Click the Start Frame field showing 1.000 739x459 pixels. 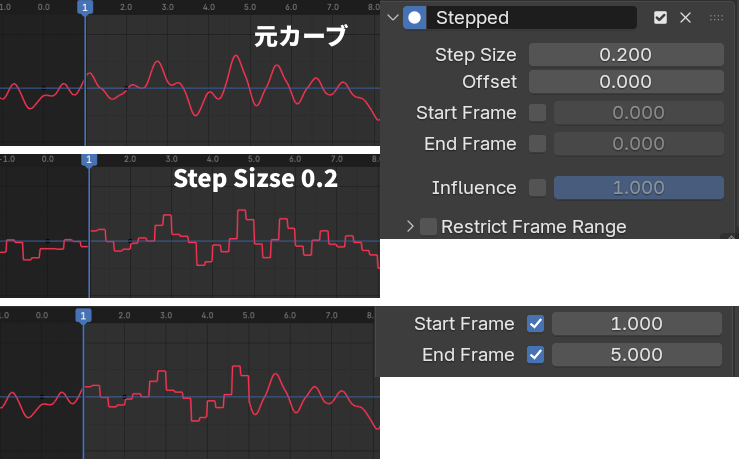click(x=636, y=323)
